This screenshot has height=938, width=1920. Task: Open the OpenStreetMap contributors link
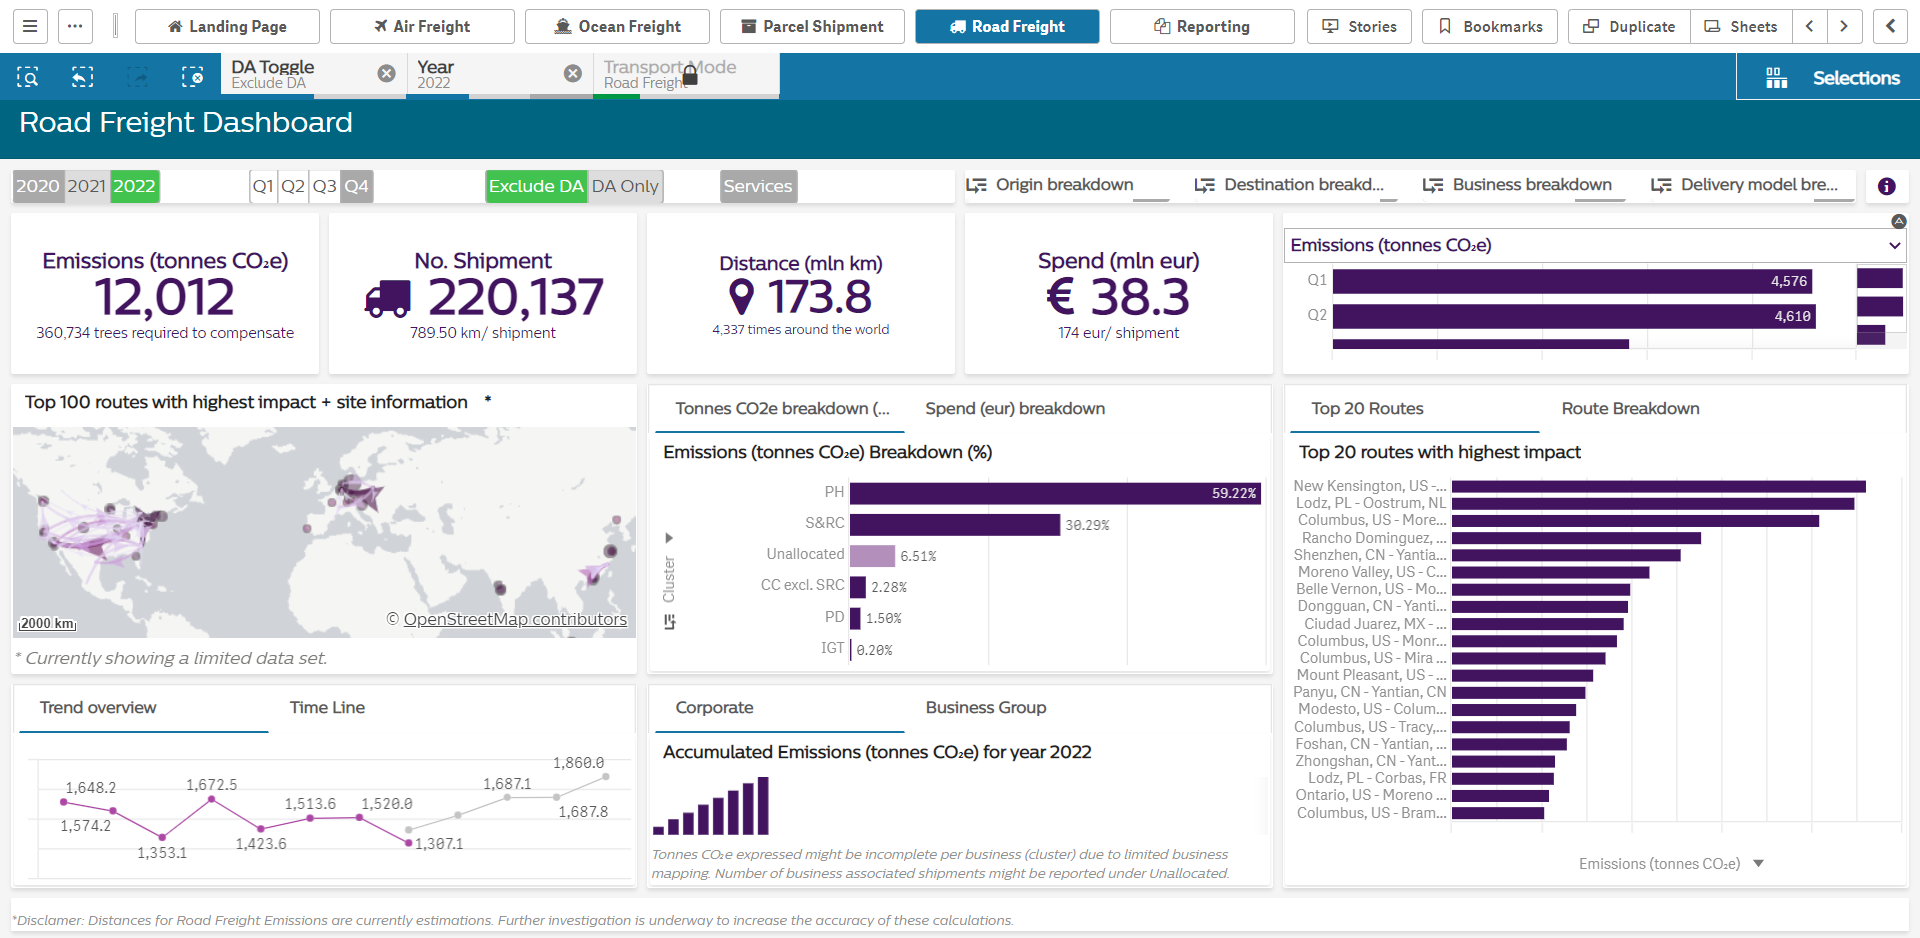tap(514, 619)
